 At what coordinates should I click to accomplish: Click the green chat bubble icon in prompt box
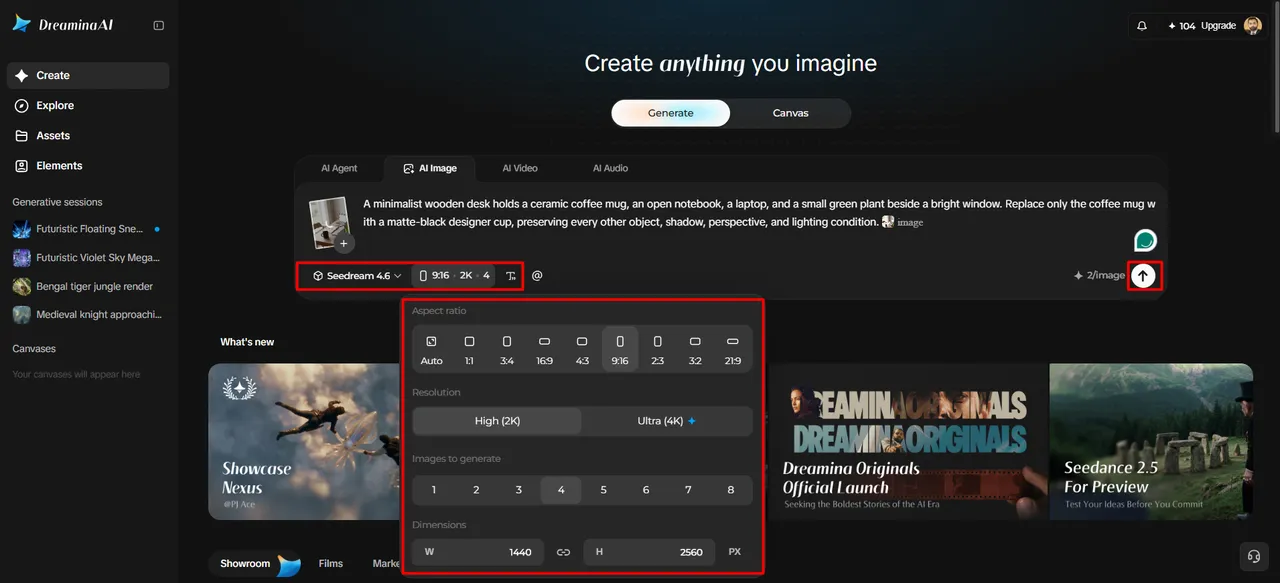[x=1145, y=240]
